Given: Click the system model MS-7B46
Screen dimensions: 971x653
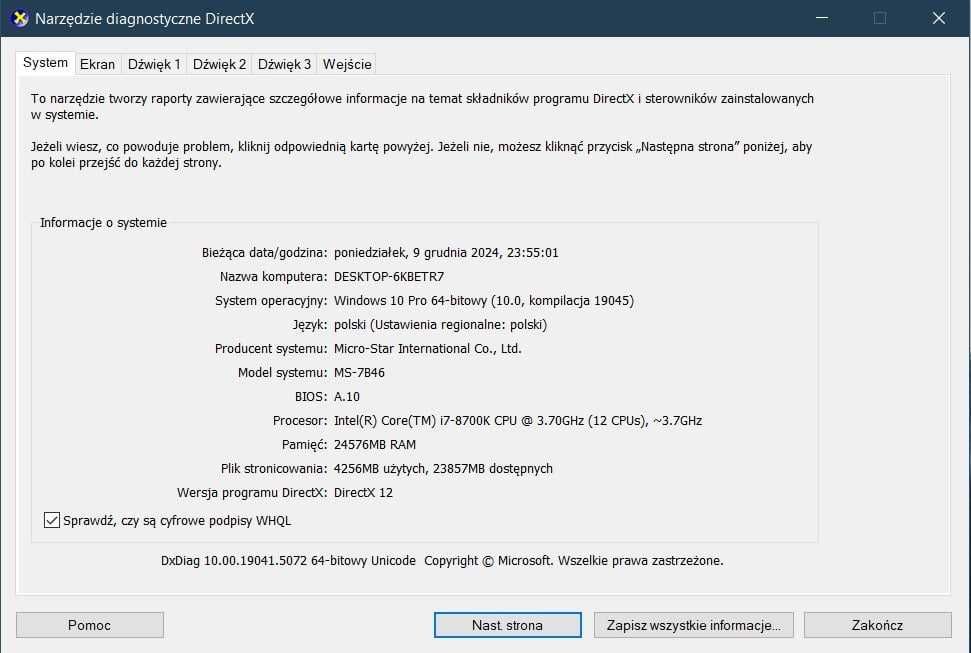Looking at the screenshot, I should [x=359, y=373].
